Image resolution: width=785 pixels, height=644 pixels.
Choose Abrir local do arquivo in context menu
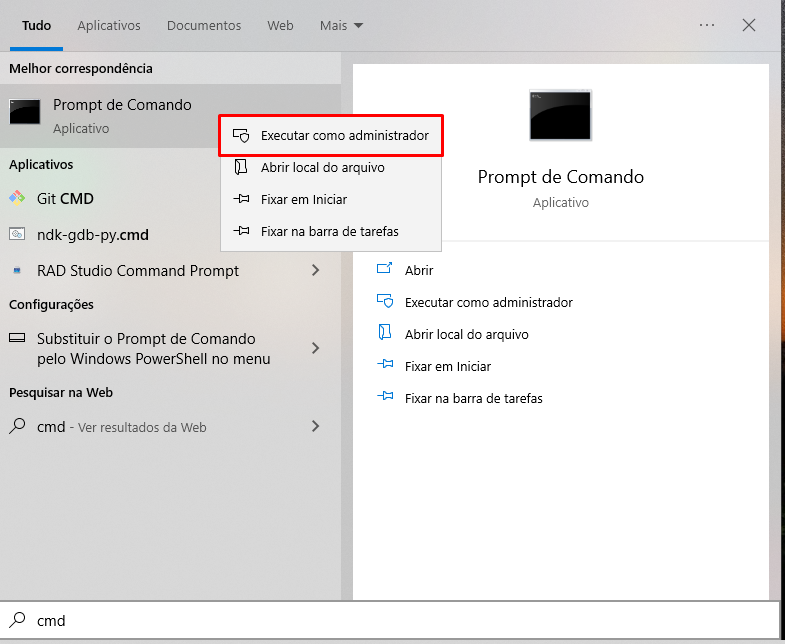(331, 167)
